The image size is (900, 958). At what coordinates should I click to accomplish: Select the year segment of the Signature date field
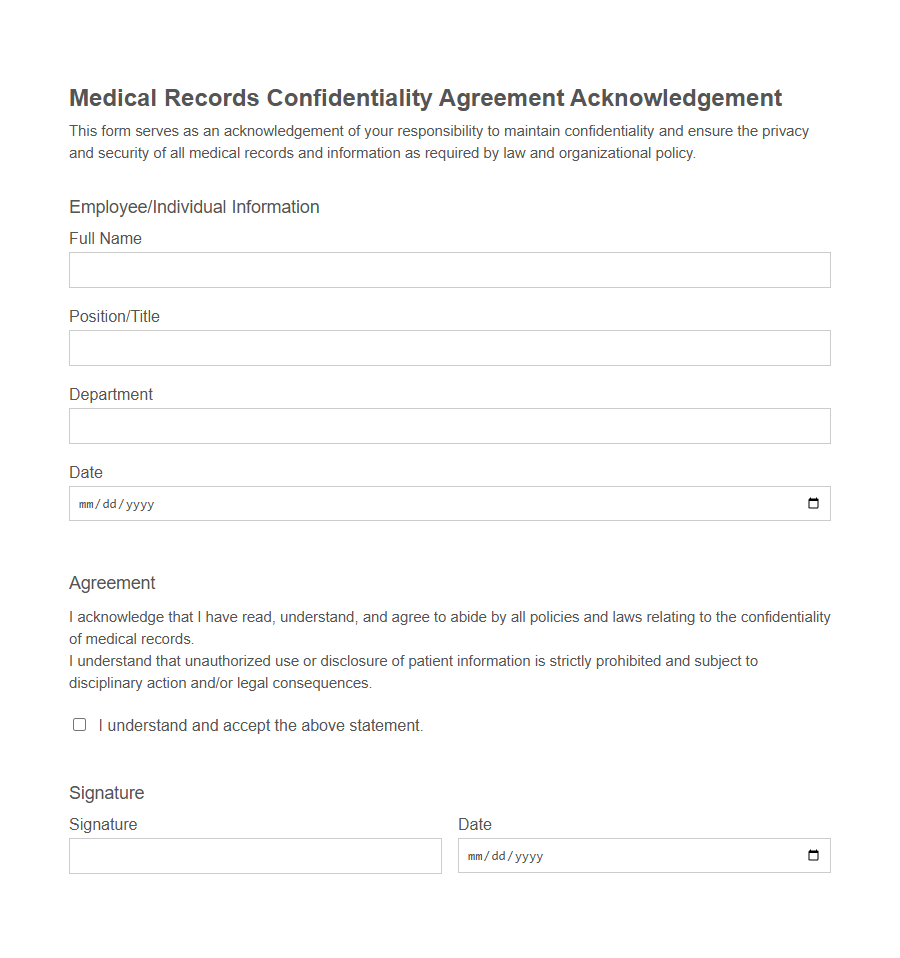527,856
